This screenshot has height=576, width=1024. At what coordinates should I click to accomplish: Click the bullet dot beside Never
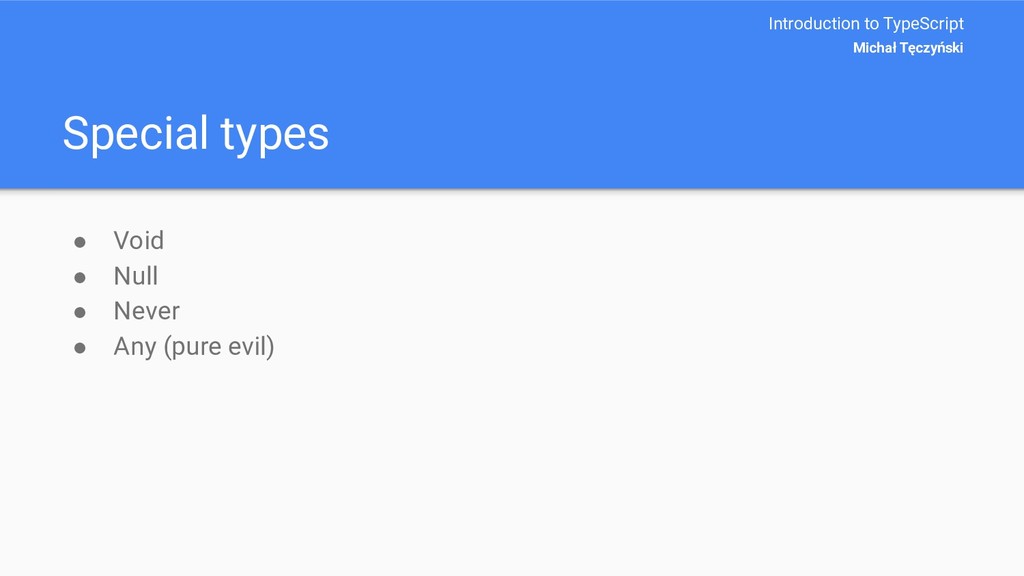click(80, 313)
